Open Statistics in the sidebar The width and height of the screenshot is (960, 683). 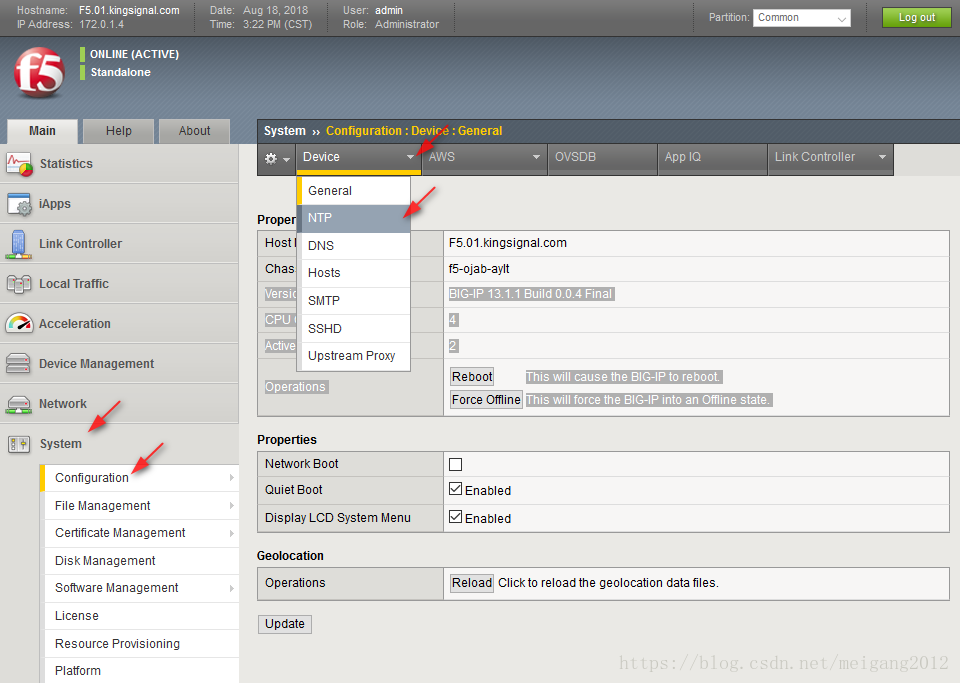click(119, 164)
